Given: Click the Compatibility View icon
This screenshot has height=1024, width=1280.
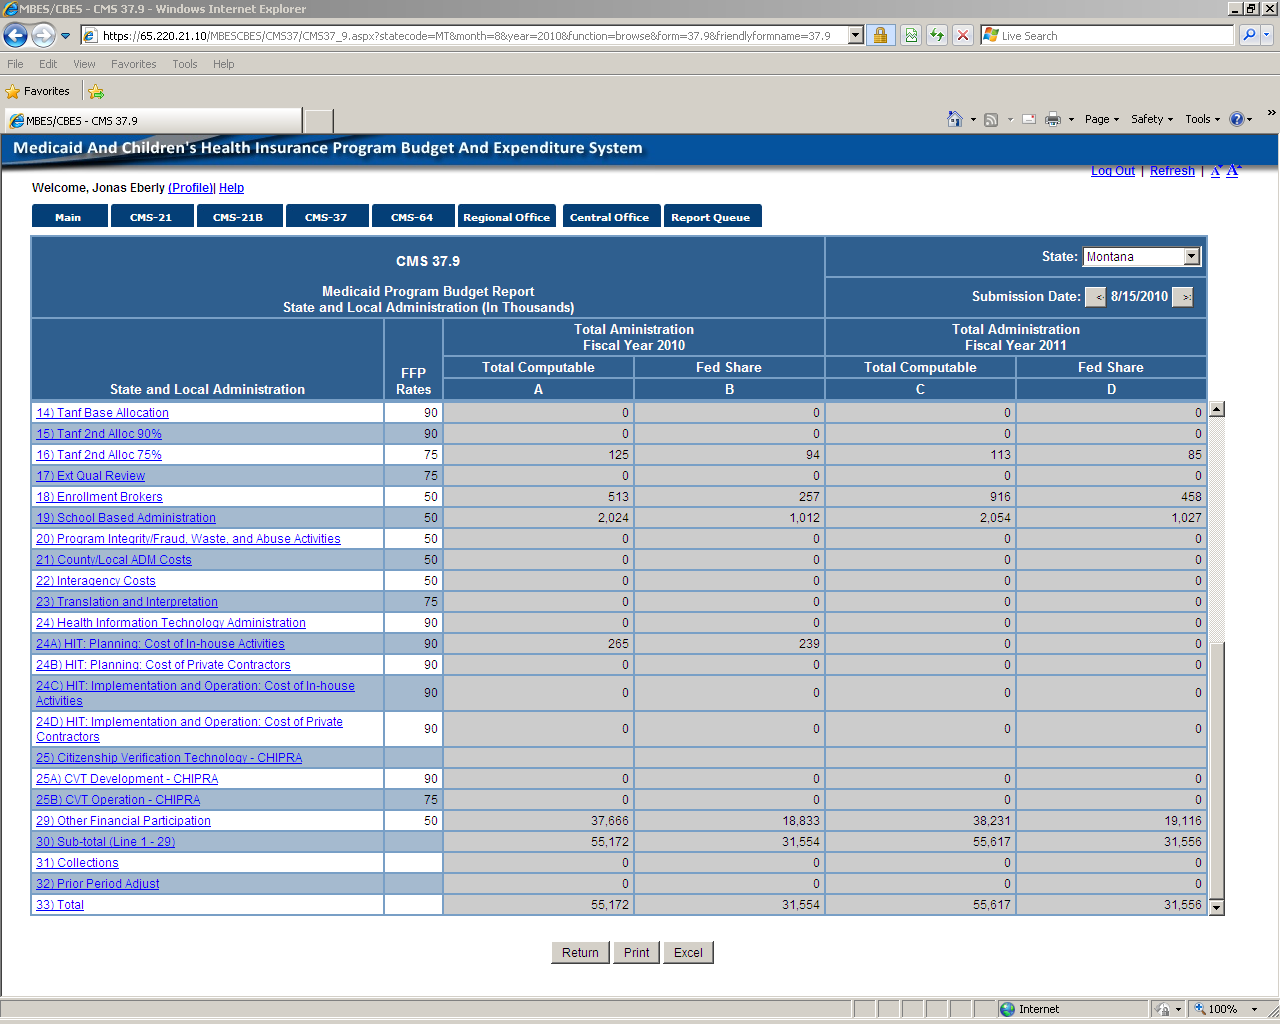Looking at the screenshot, I should pos(911,36).
